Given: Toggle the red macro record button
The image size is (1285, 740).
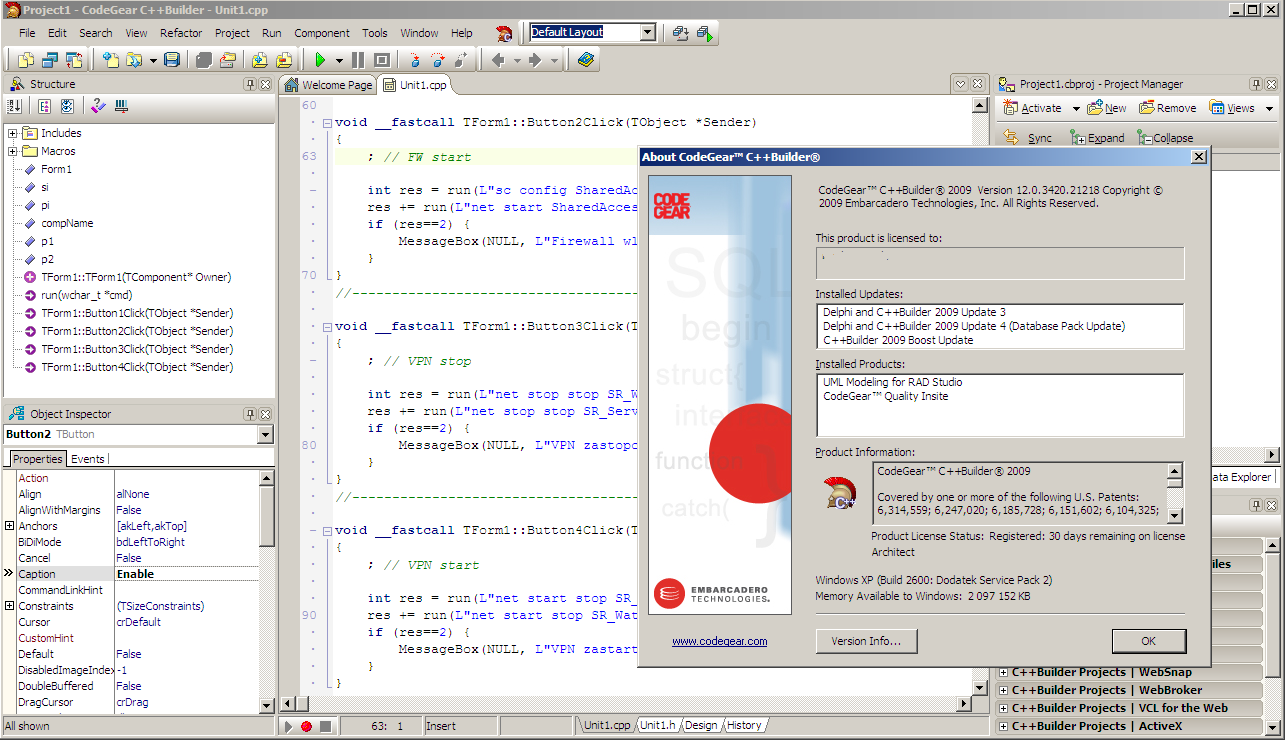Looking at the screenshot, I should 306,727.
